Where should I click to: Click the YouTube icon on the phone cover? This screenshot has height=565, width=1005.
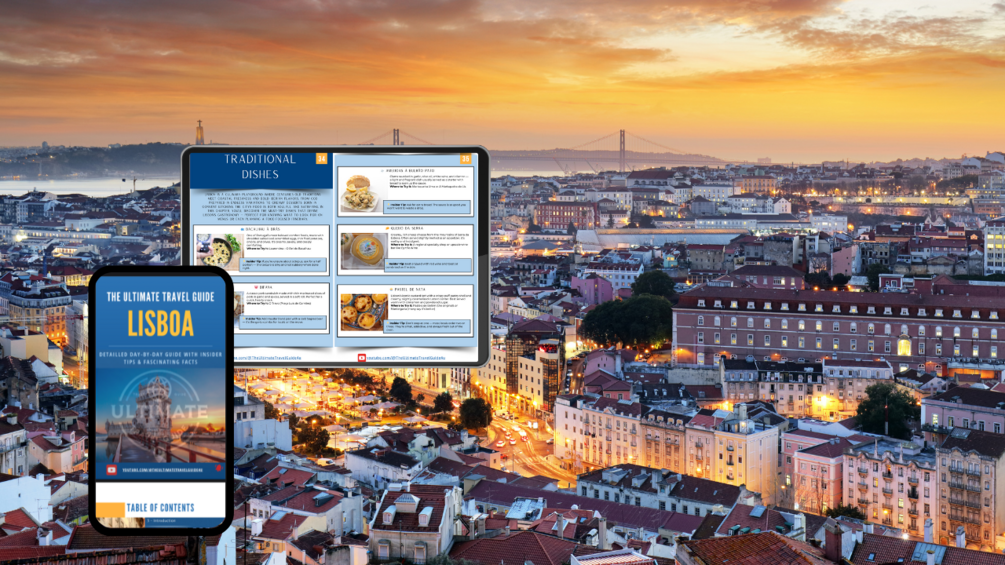pos(112,470)
